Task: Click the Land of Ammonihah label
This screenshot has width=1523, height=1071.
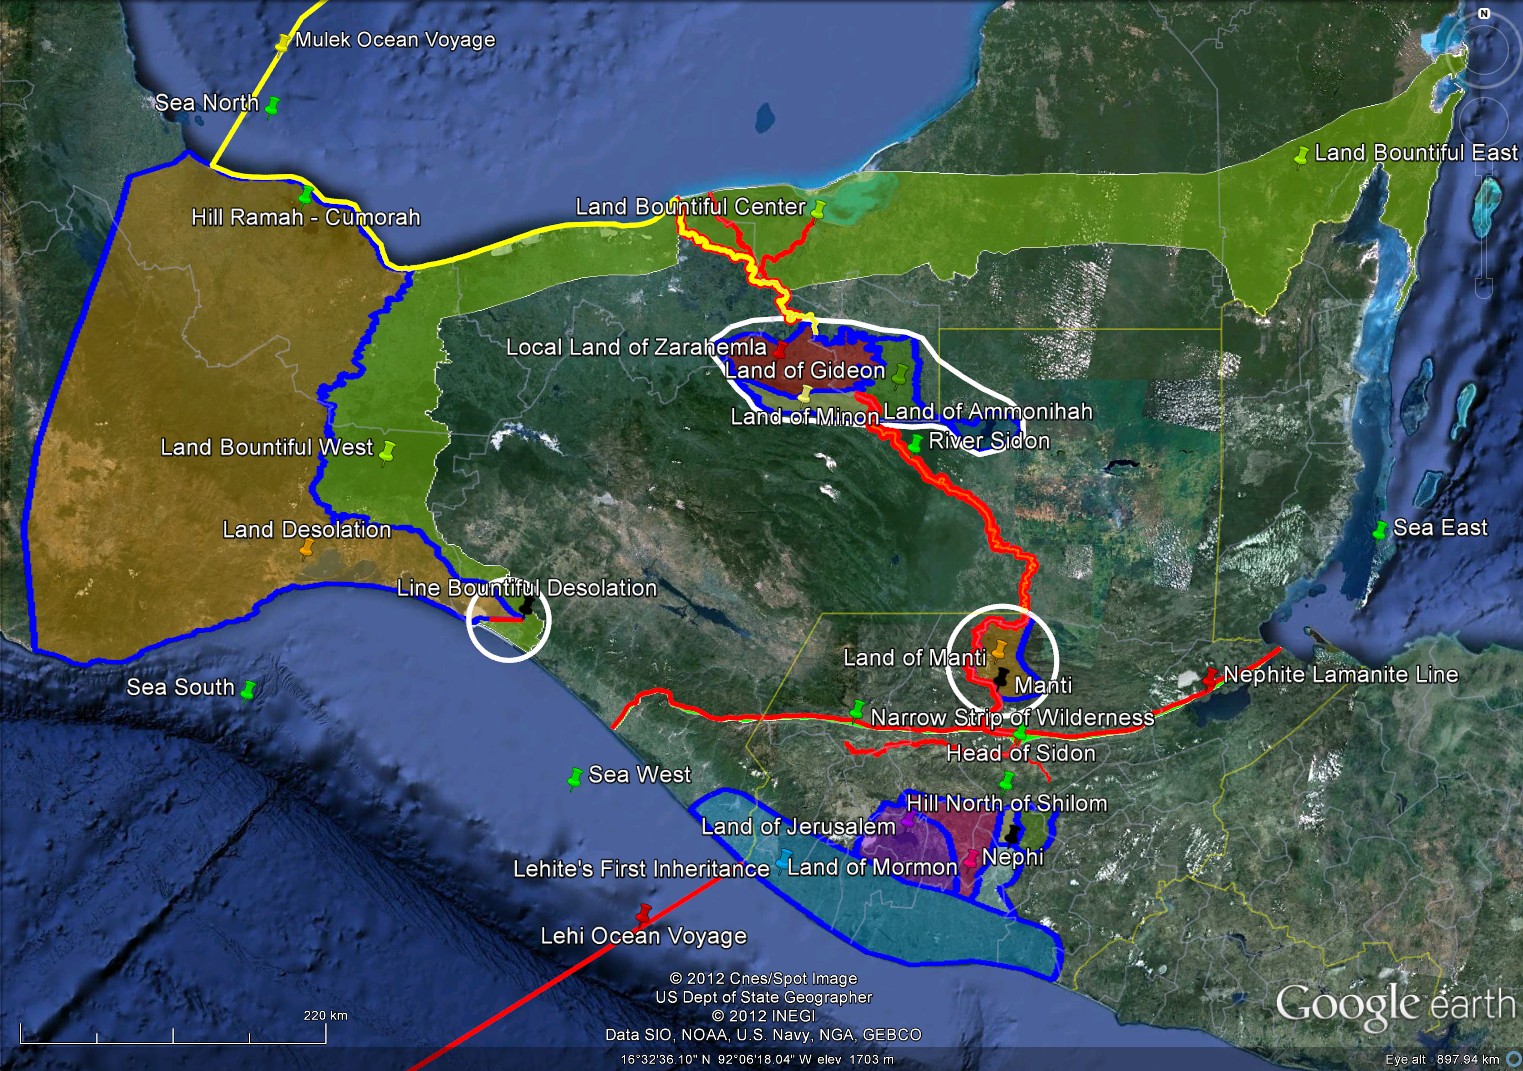Action: [x=988, y=412]
